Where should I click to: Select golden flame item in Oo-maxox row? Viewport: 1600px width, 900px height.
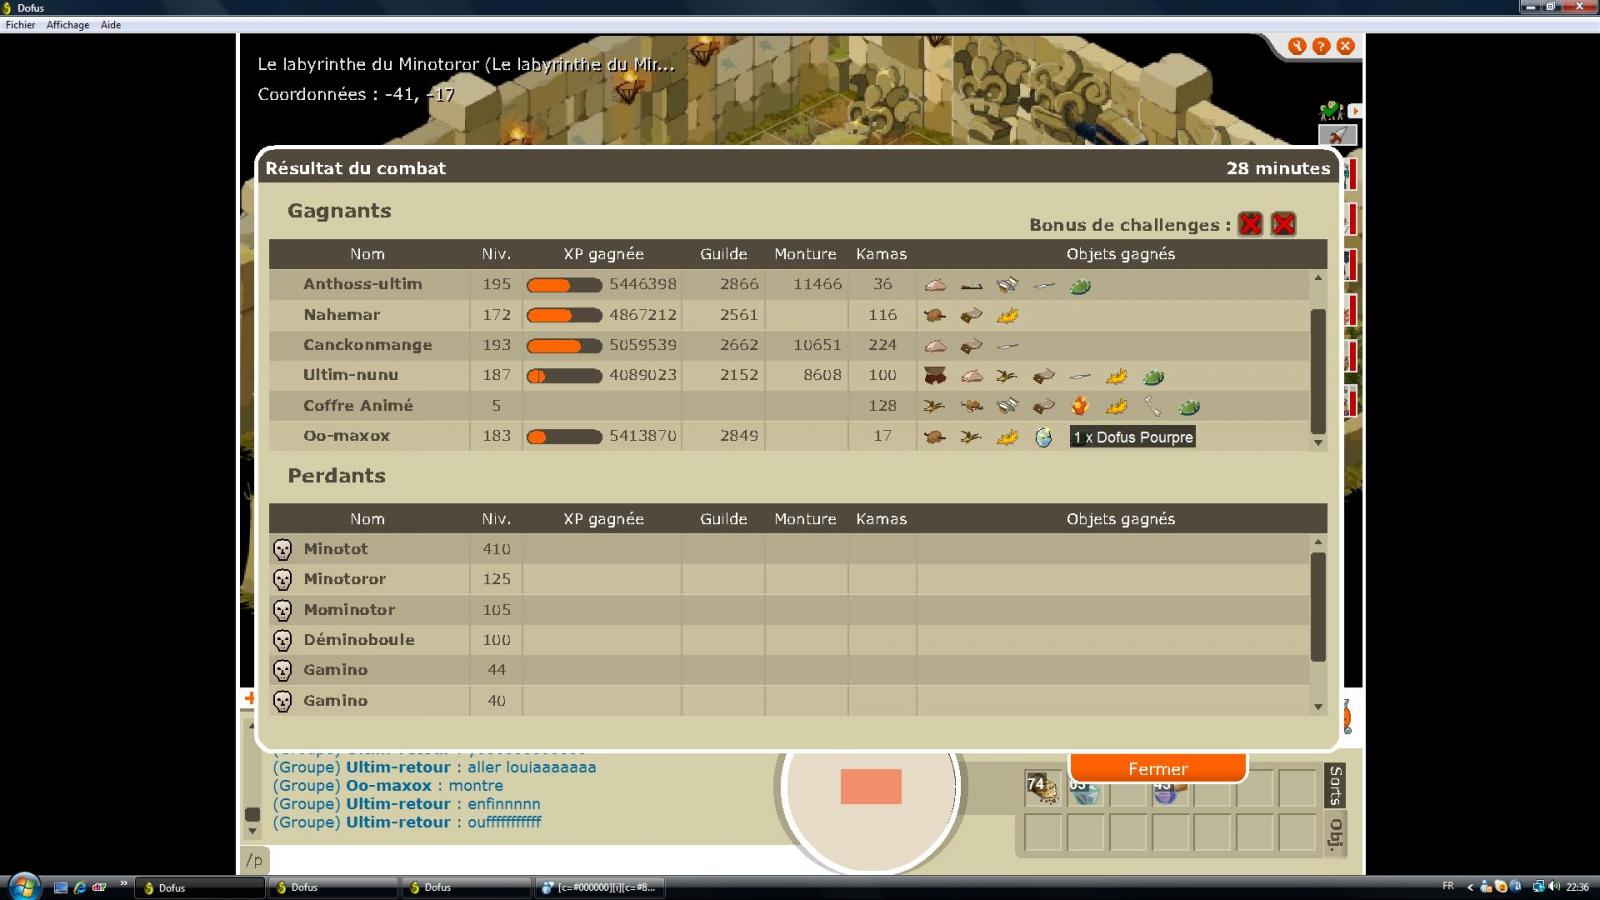(x=1007, y=437)
